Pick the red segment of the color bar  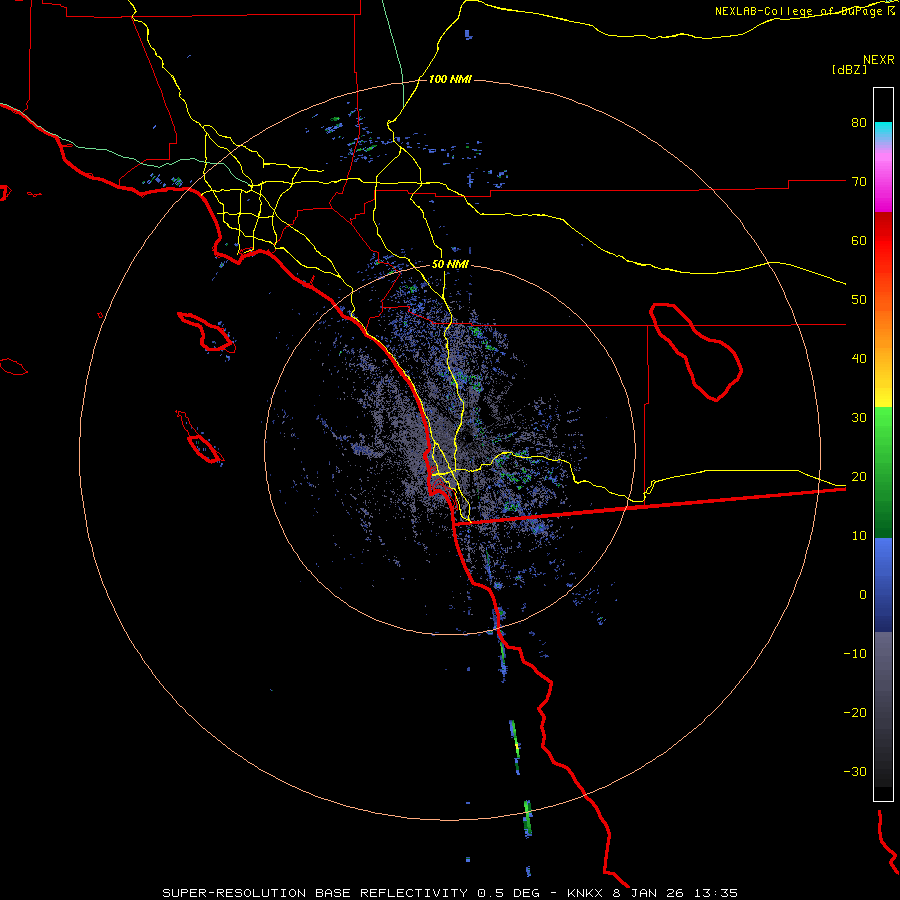(x=883, y=241)
